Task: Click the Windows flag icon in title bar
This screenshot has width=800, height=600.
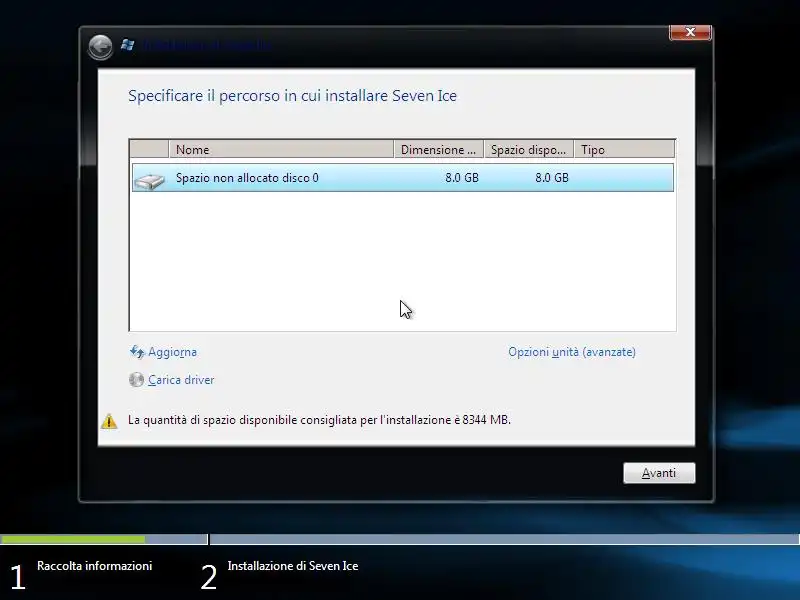Action: pyautogui.click(x=128, y=45)
